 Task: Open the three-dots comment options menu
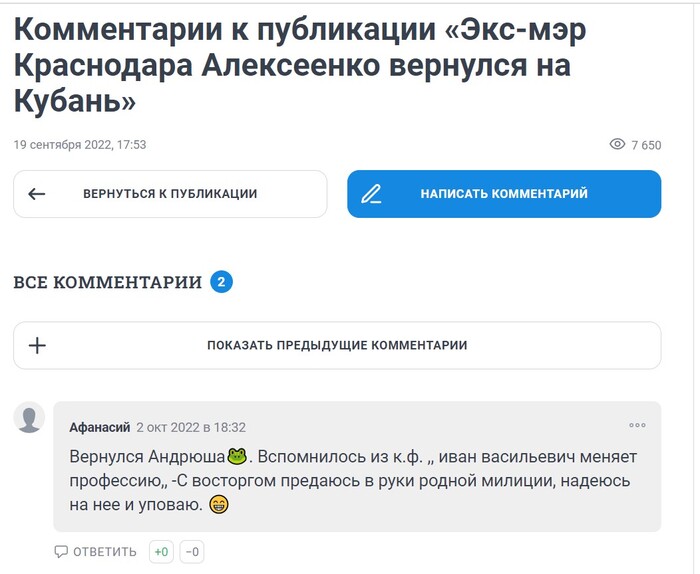point(637,425)
